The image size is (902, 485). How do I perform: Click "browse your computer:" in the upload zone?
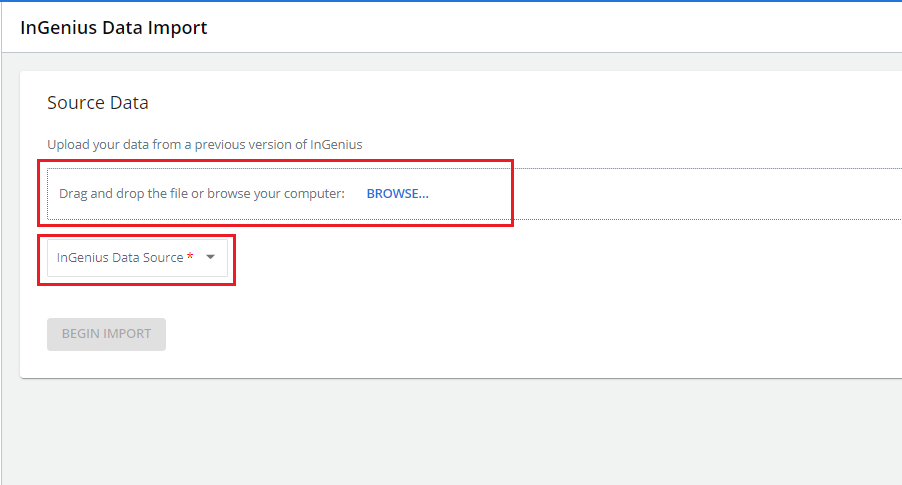click(x=276, y=194)
